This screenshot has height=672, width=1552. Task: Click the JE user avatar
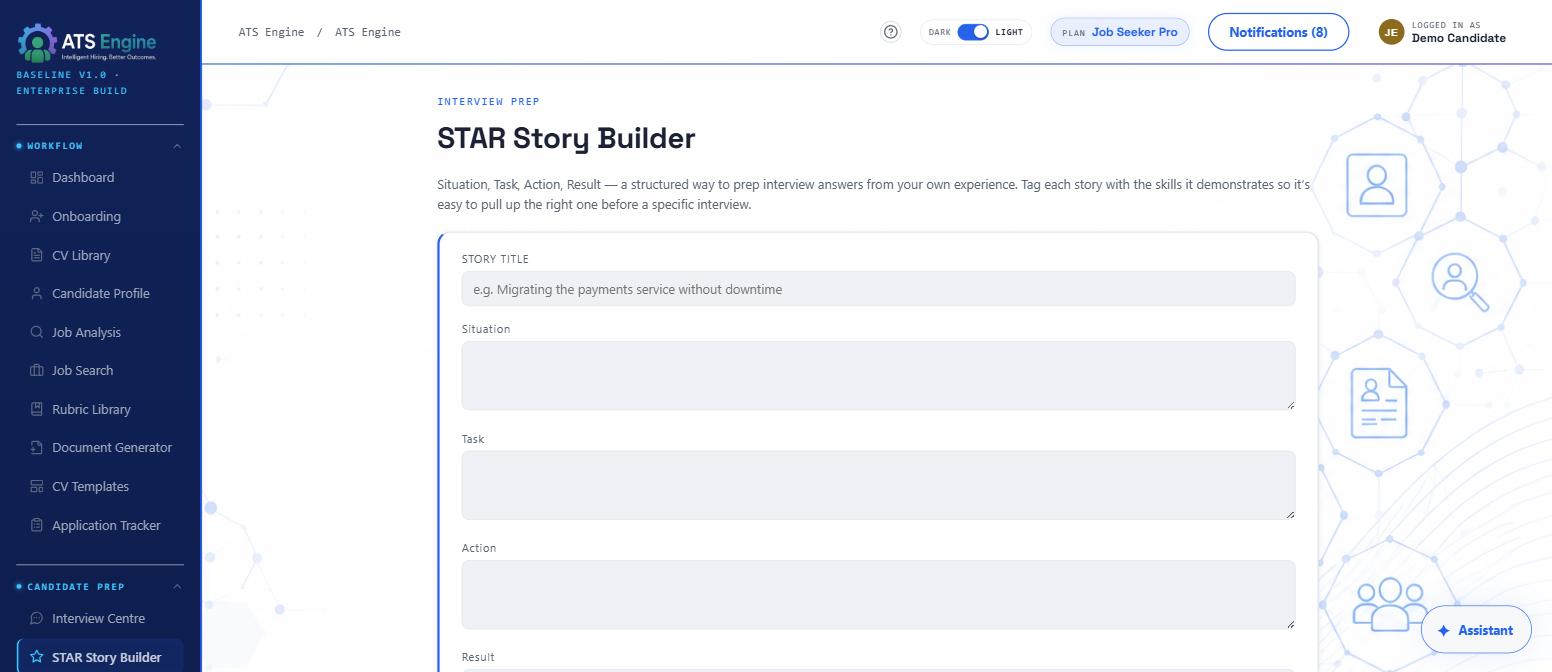[1391, 32]
